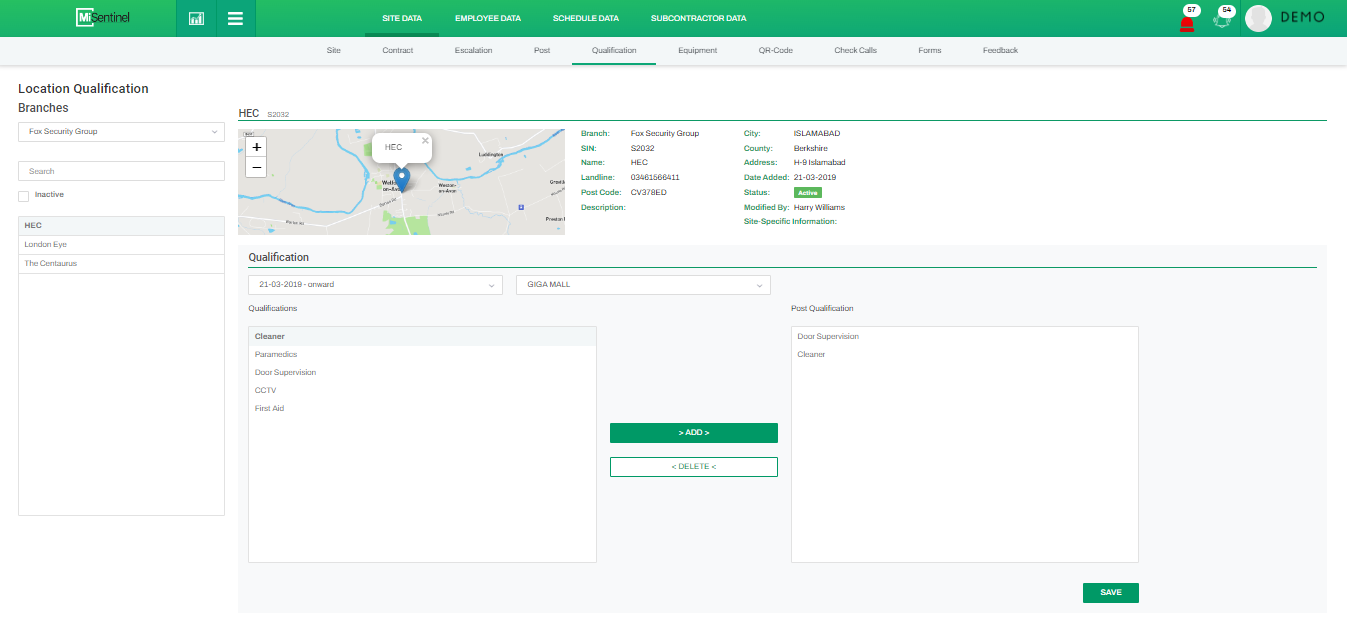
Task: Click the red alarm notification icon
Action: click(x=1187, y=22)
